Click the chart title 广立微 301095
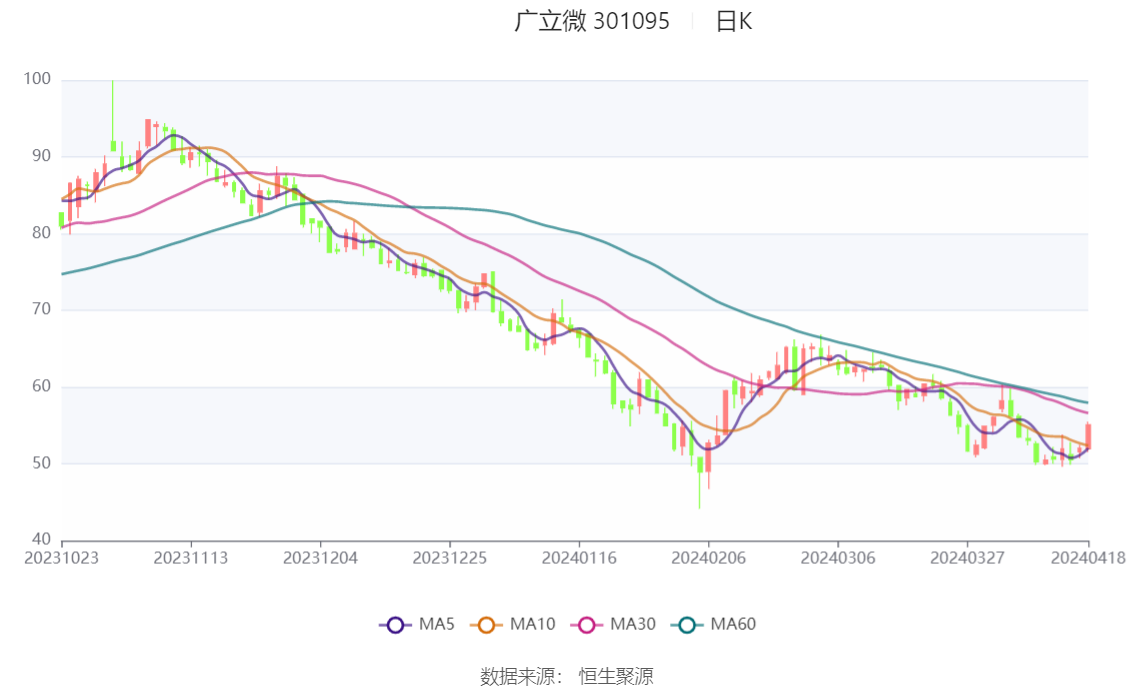This screenshot has width=1134, height=689. (x=592, y=21)
